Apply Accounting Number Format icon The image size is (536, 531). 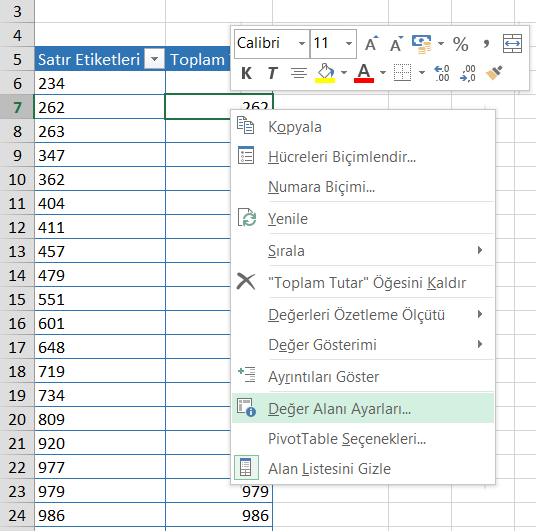(421, 44)
